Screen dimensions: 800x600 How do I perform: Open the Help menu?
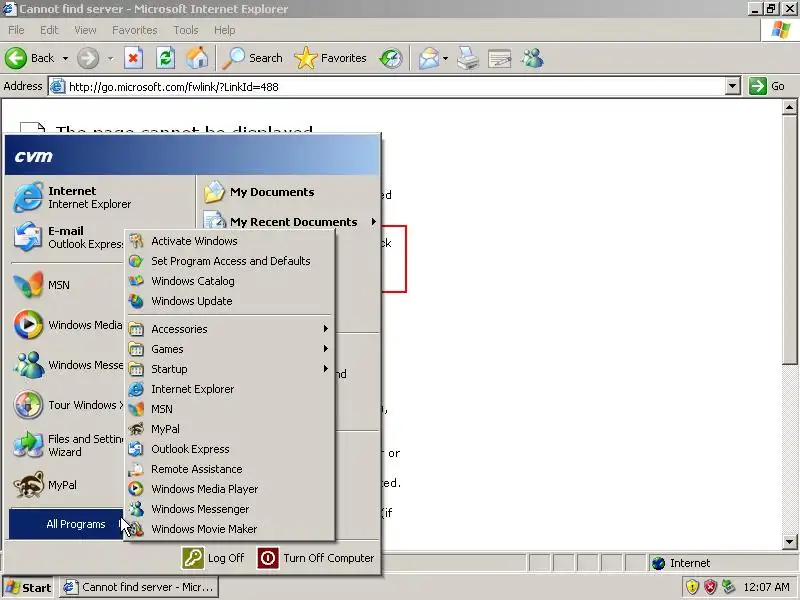[x=224, y=30]
